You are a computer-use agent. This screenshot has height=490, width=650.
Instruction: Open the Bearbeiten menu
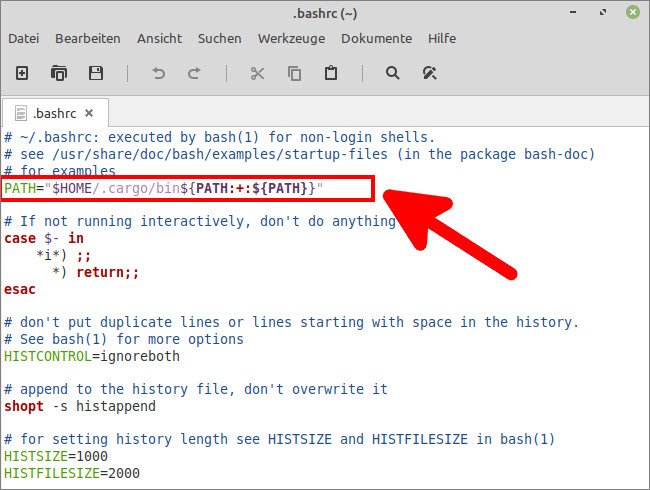pyautogui.click(x=88, y=39)
